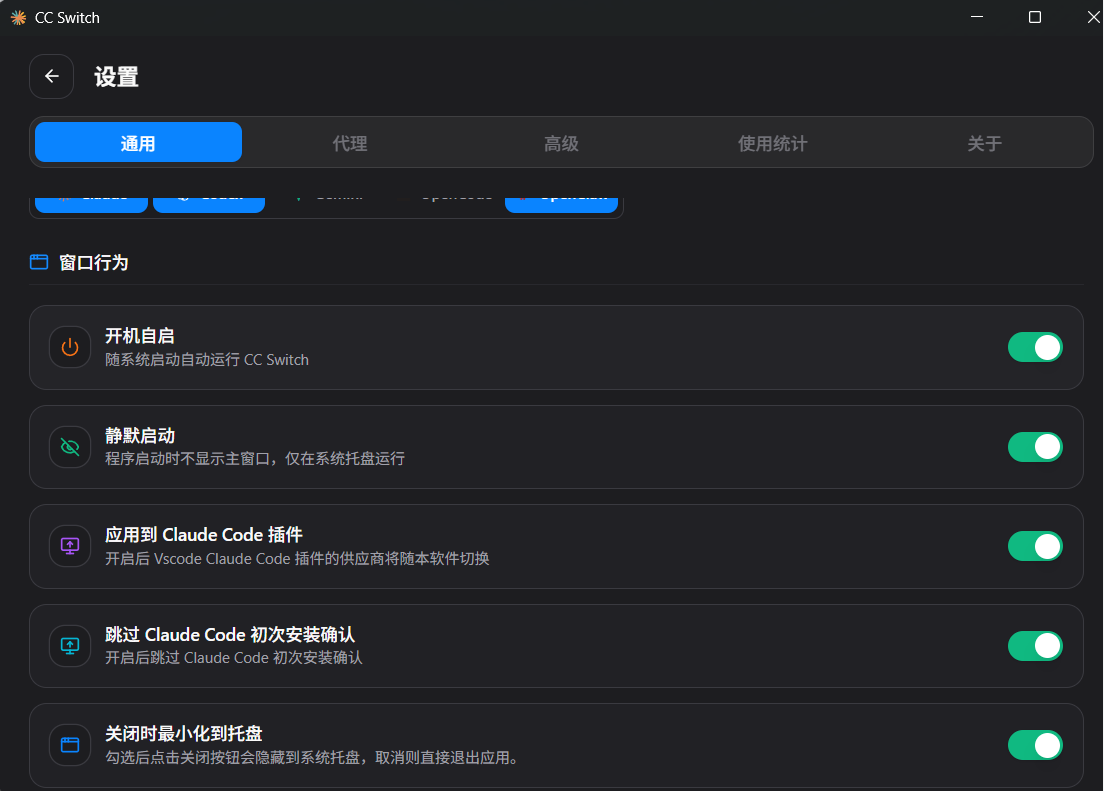Toggle the 开机自启 switch off

pos(1035,347)
